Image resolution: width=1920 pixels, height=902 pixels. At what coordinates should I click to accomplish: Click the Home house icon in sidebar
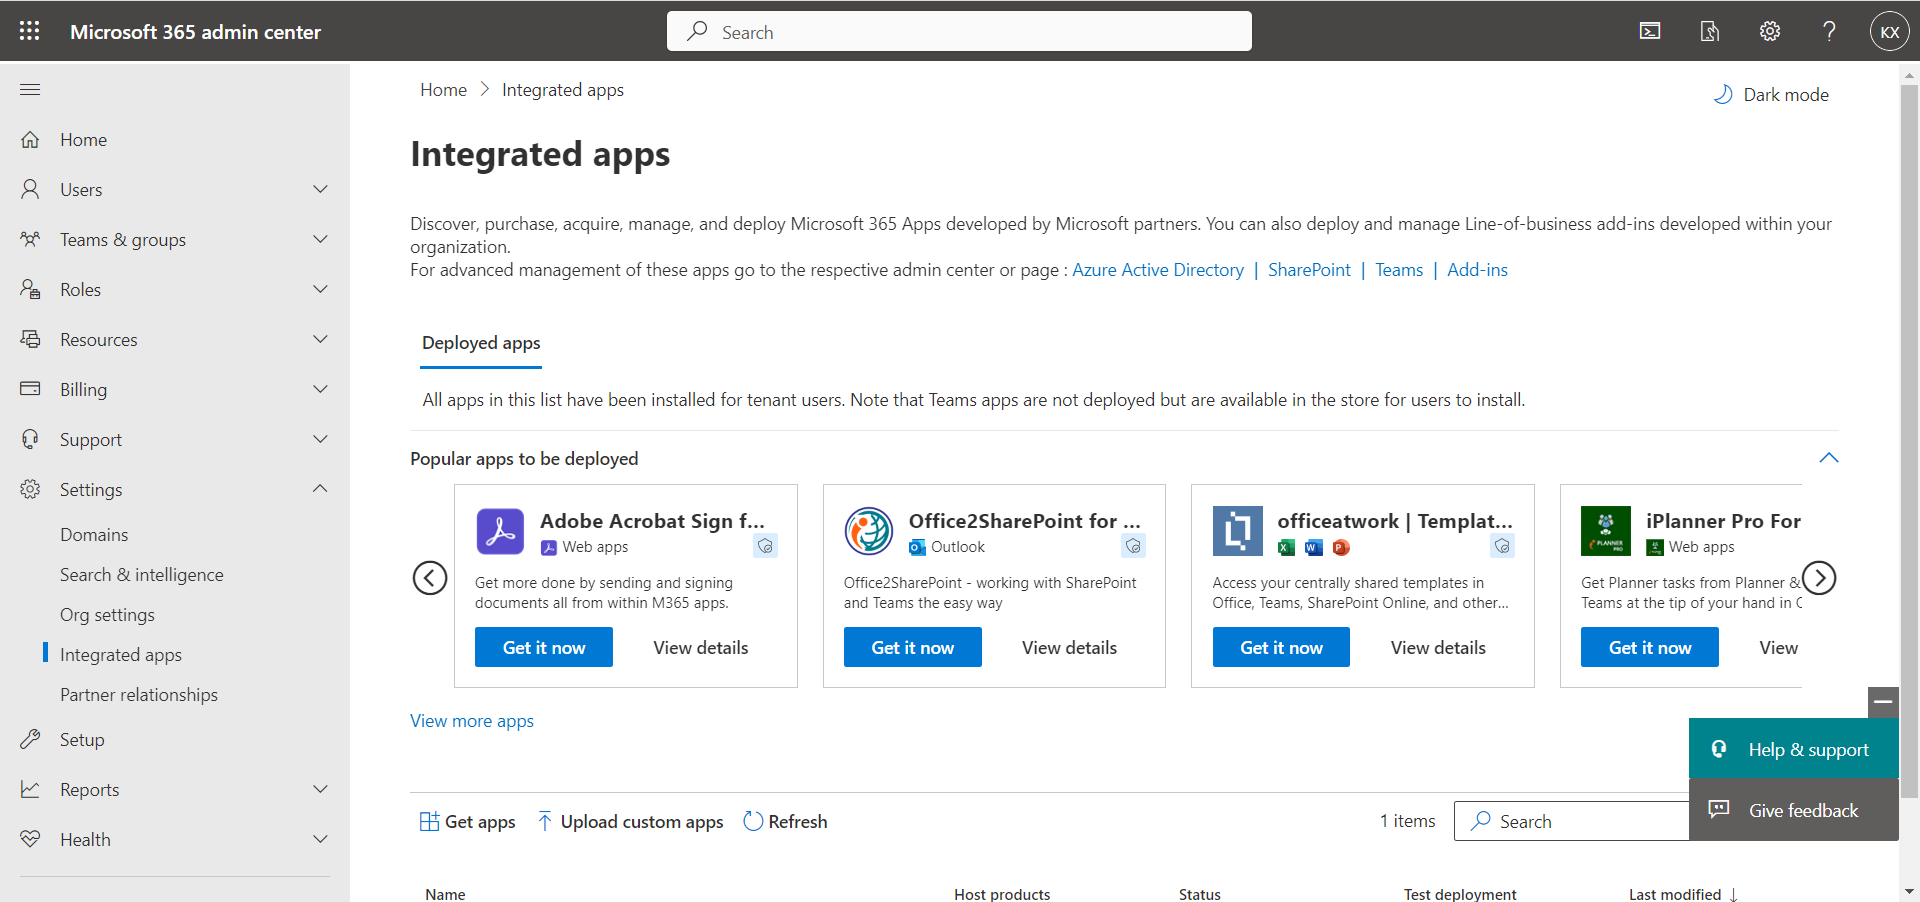tap(31, 140)
